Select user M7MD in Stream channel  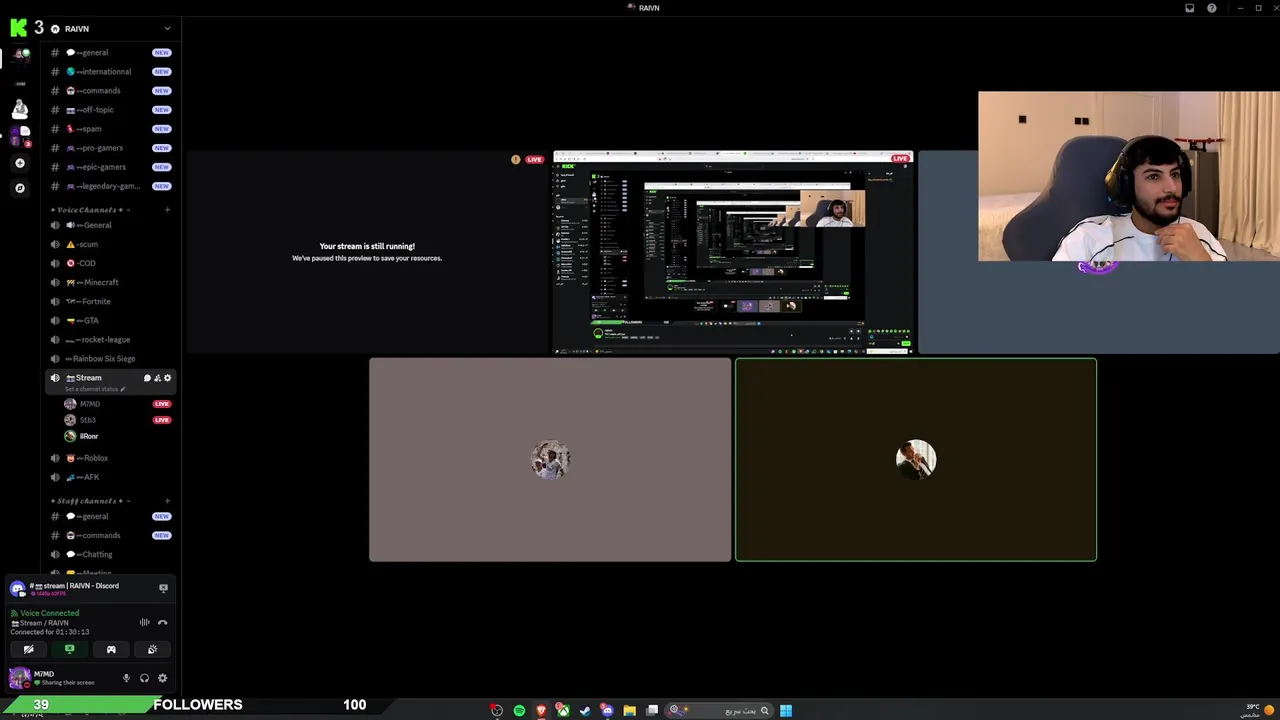pyautogui.click(x=117, y=404)
